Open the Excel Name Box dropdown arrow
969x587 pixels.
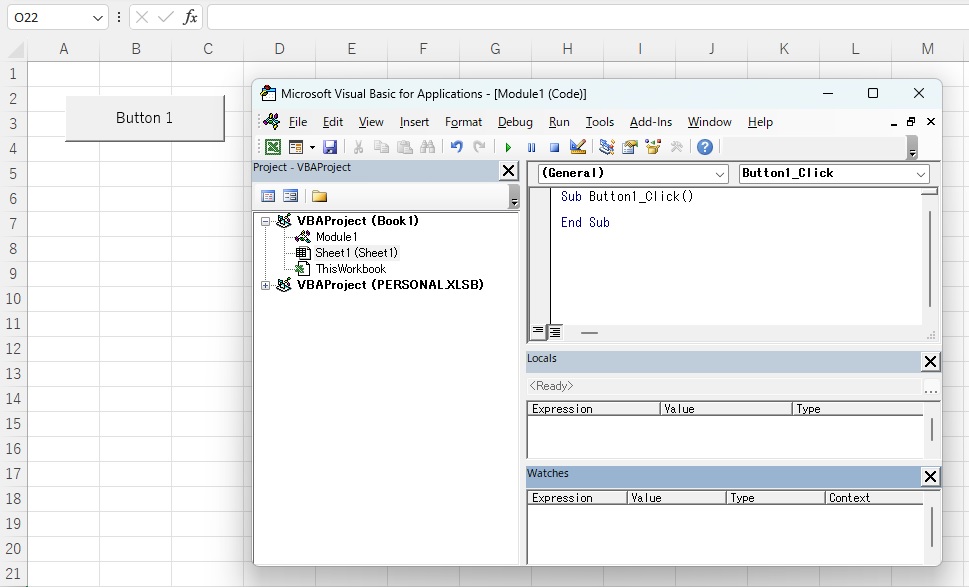tap(97, 18)
